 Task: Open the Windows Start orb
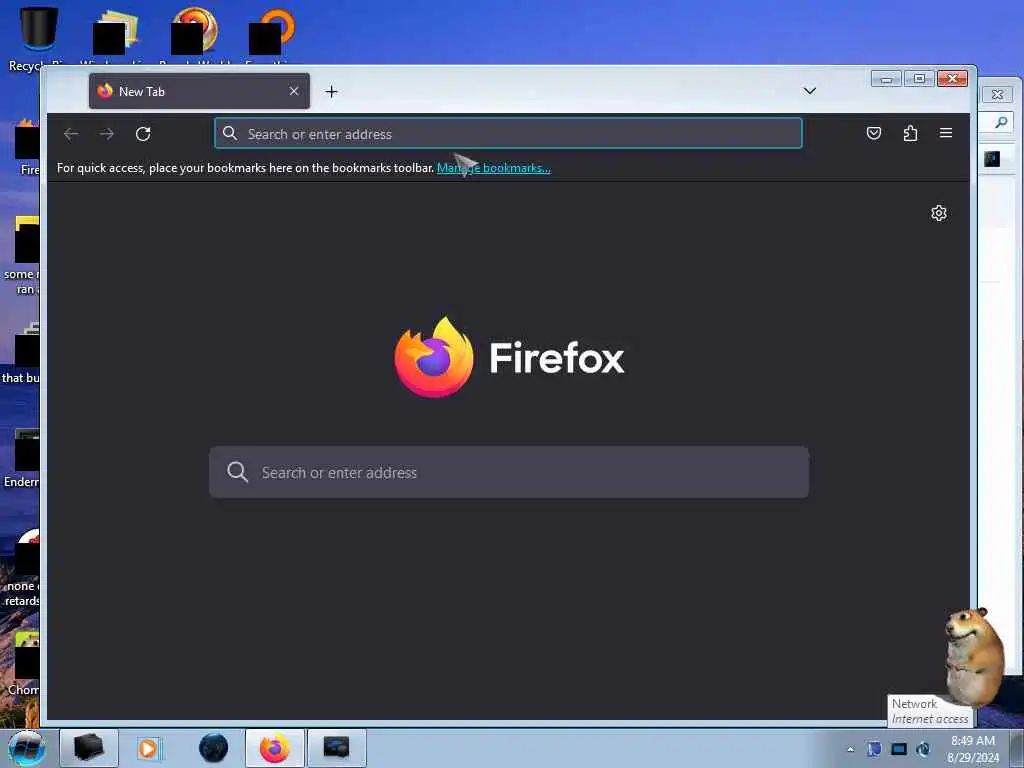click(26, 748)
